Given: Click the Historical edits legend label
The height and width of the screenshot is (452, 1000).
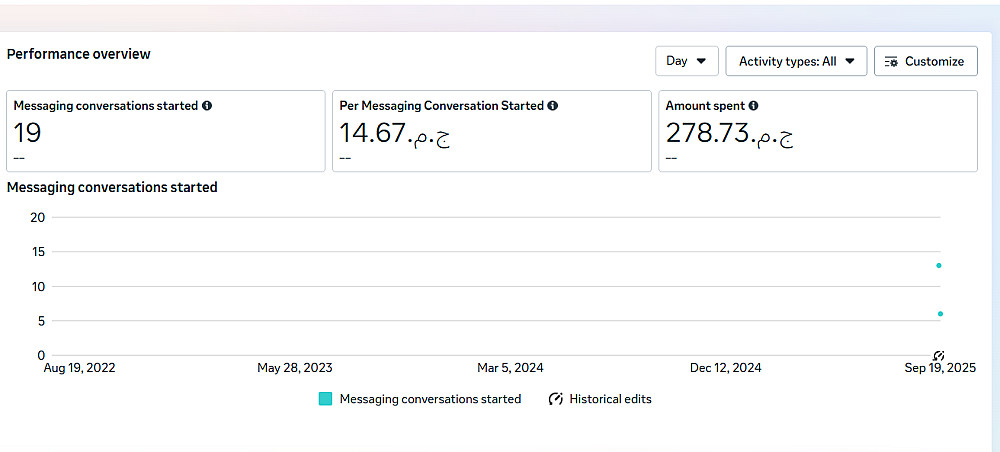Looking at the screenshot, I should coord(610,399).
